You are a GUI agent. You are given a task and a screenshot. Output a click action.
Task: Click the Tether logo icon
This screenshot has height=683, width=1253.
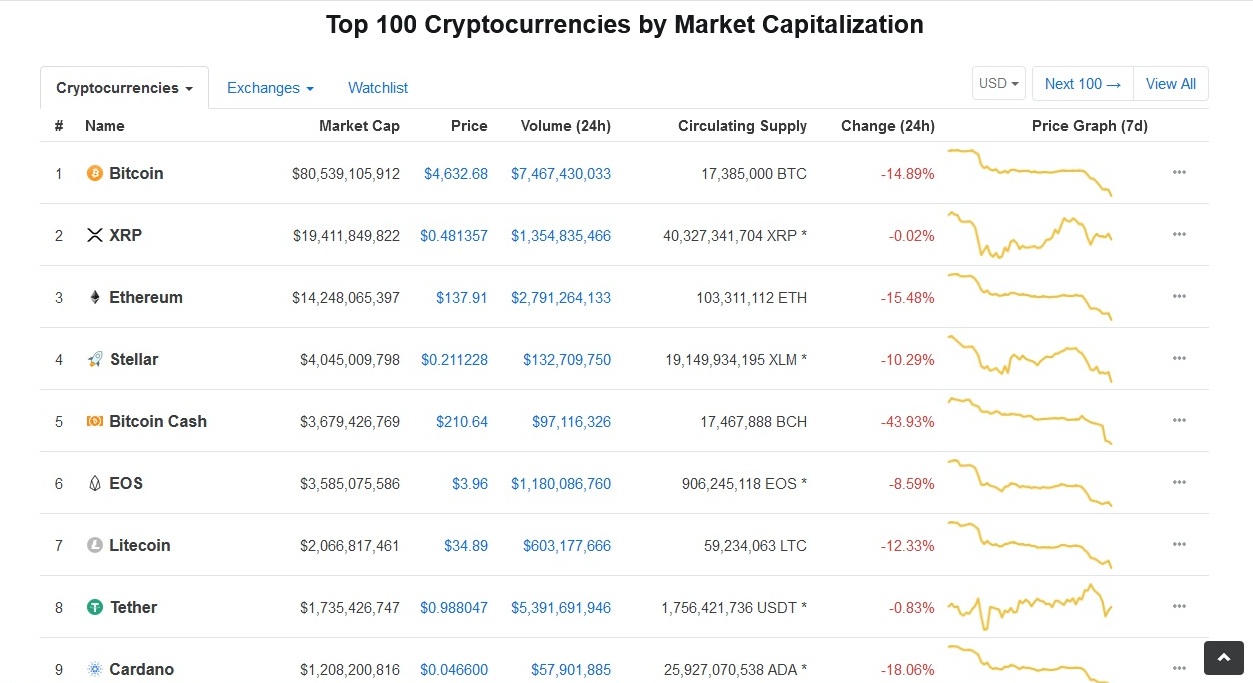point(95,607)
